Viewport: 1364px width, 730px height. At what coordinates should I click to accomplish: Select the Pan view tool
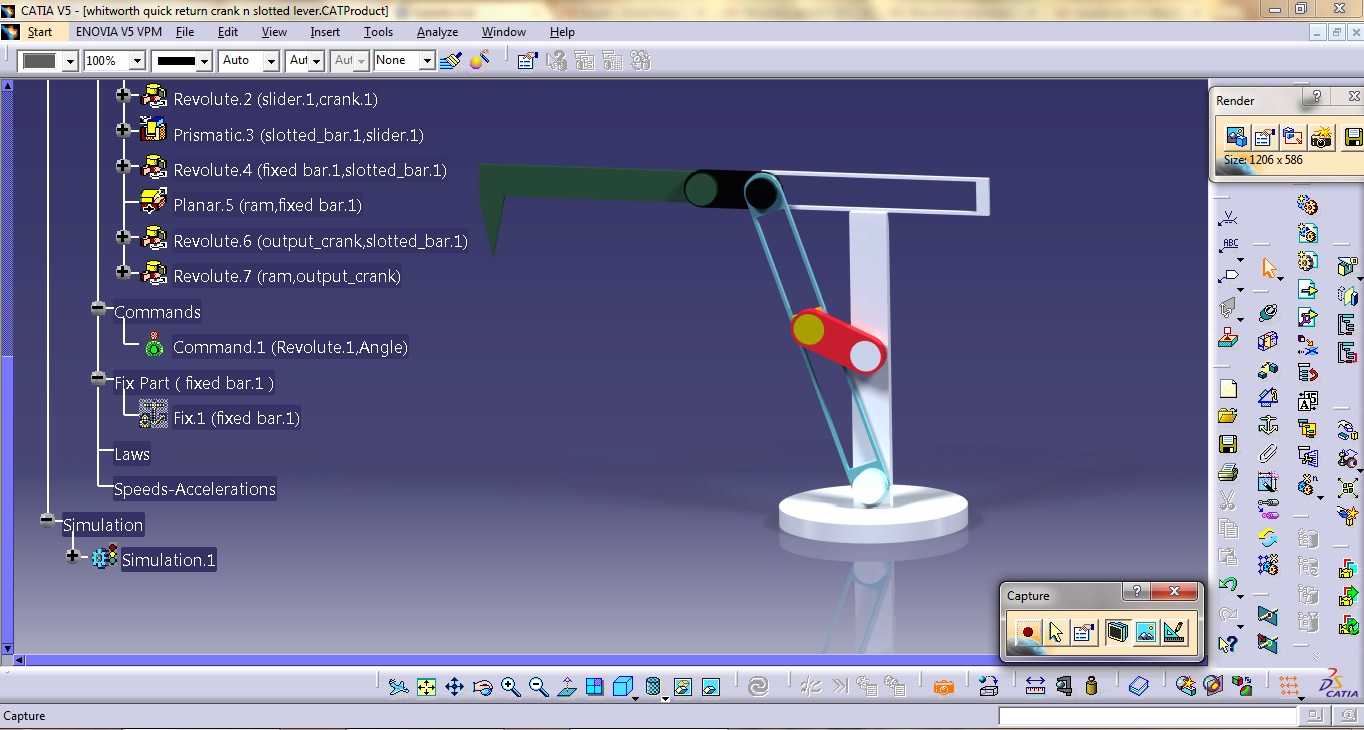[454, 687]
